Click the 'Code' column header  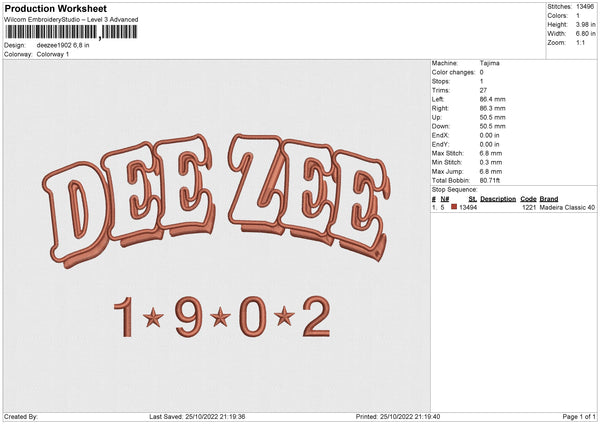(x=528, y=199)
